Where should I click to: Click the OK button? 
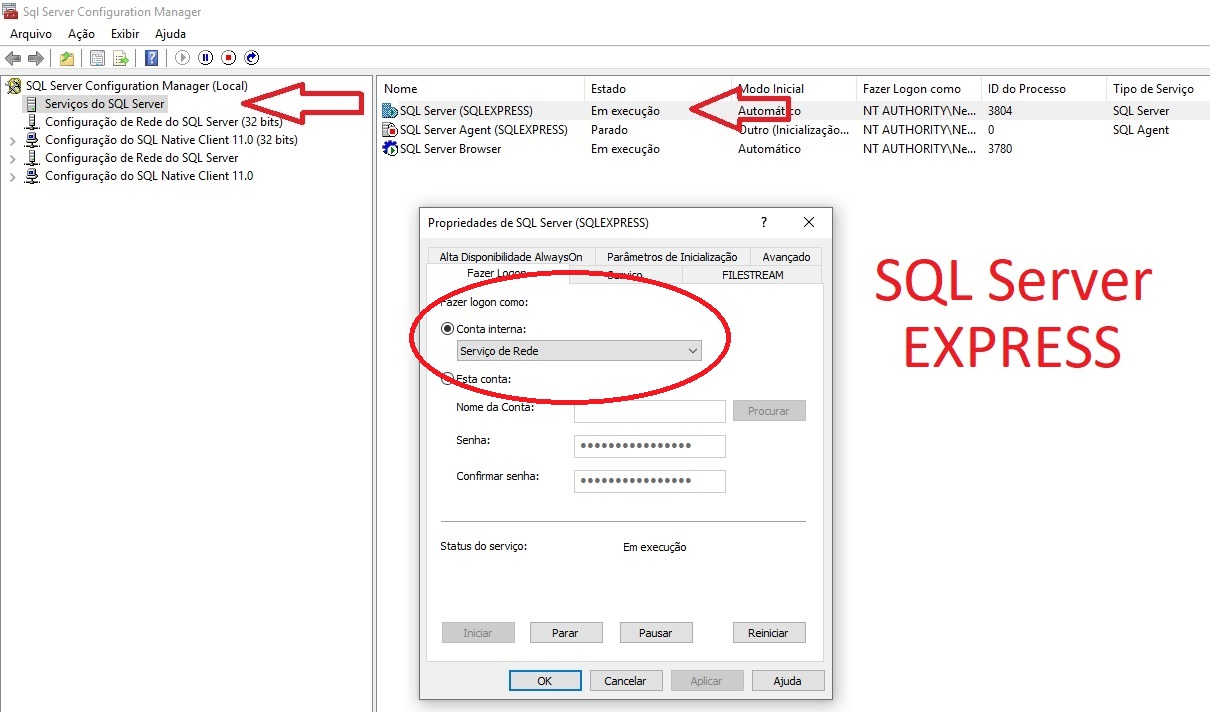coord(544,680)
